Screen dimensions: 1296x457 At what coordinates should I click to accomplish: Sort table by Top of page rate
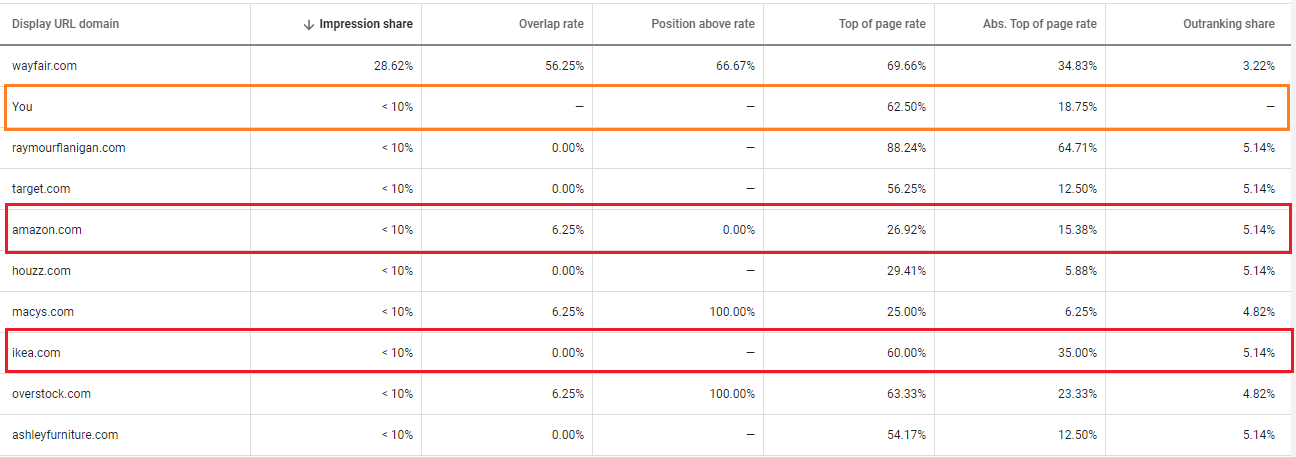(884, 24)
